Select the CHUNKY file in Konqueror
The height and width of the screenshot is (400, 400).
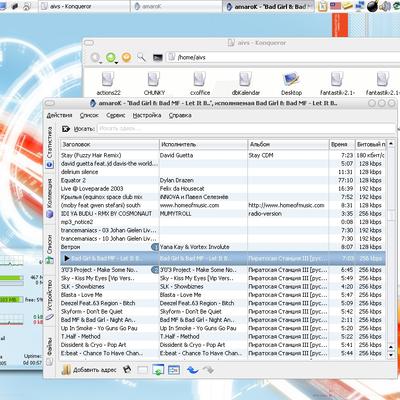tap(154, 83)
